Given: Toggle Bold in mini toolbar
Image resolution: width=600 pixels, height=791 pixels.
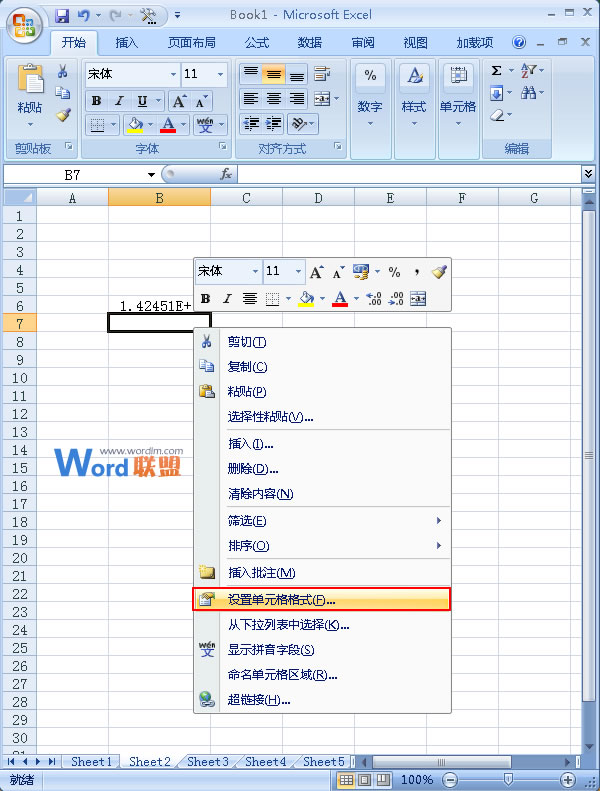Looking at the screenshot, I should coord(205,299).
